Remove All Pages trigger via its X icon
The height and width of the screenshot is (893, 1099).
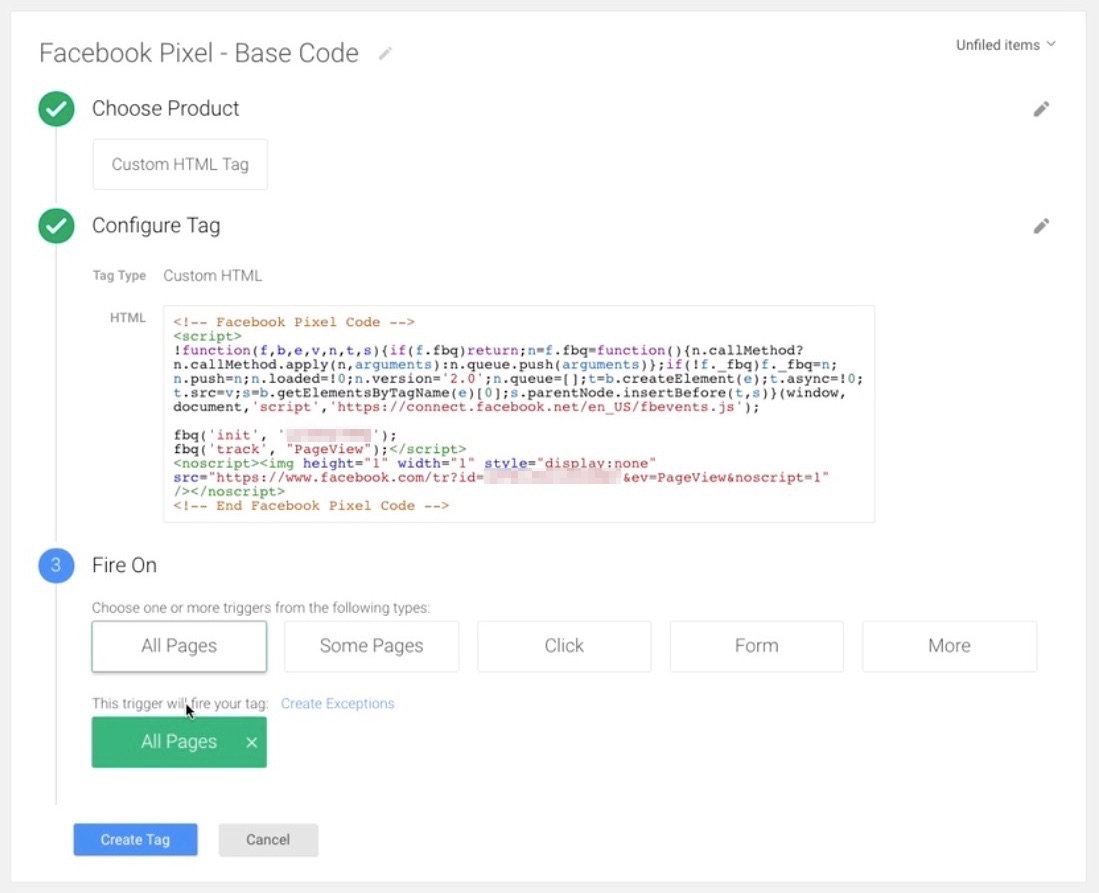(x=249, y=742)
